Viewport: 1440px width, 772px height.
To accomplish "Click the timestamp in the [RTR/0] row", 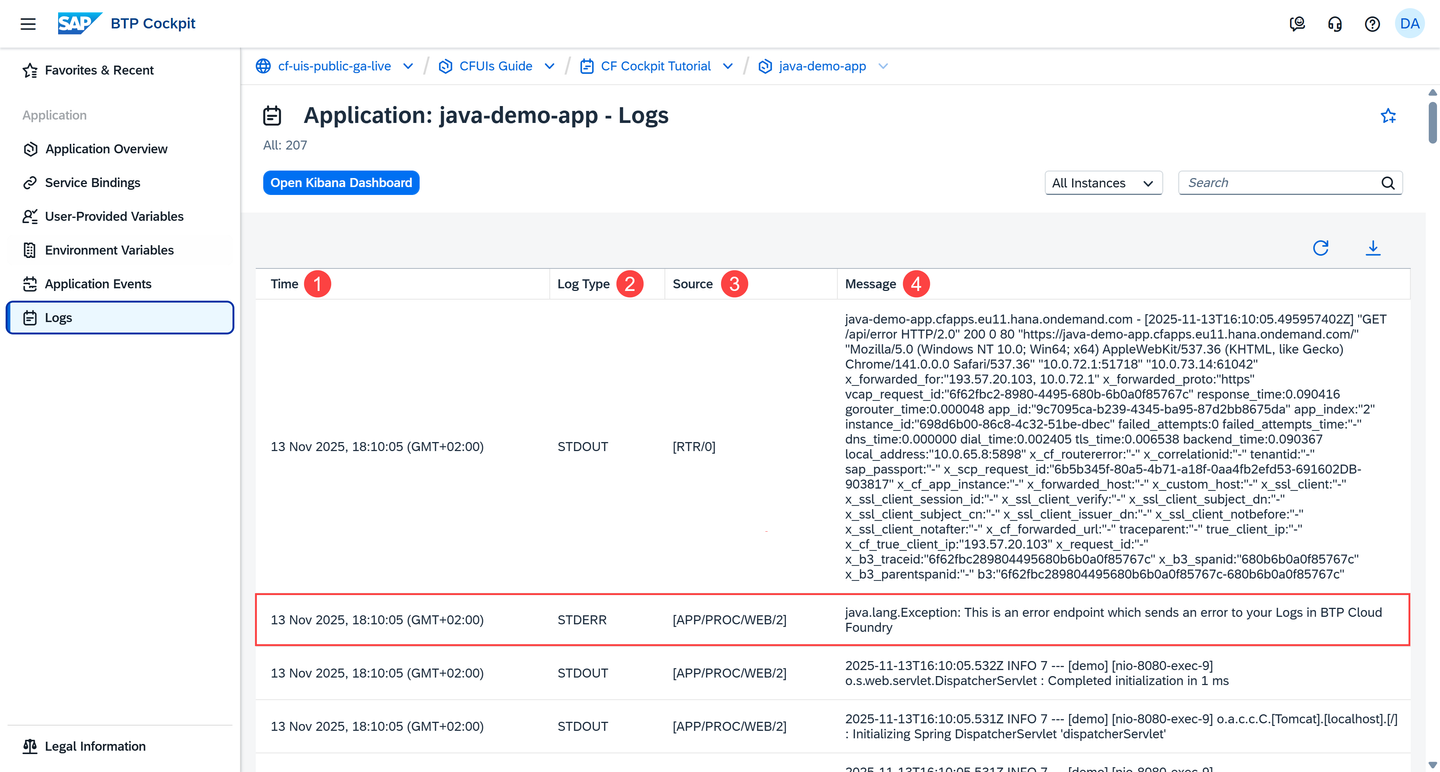I will 377,447.
